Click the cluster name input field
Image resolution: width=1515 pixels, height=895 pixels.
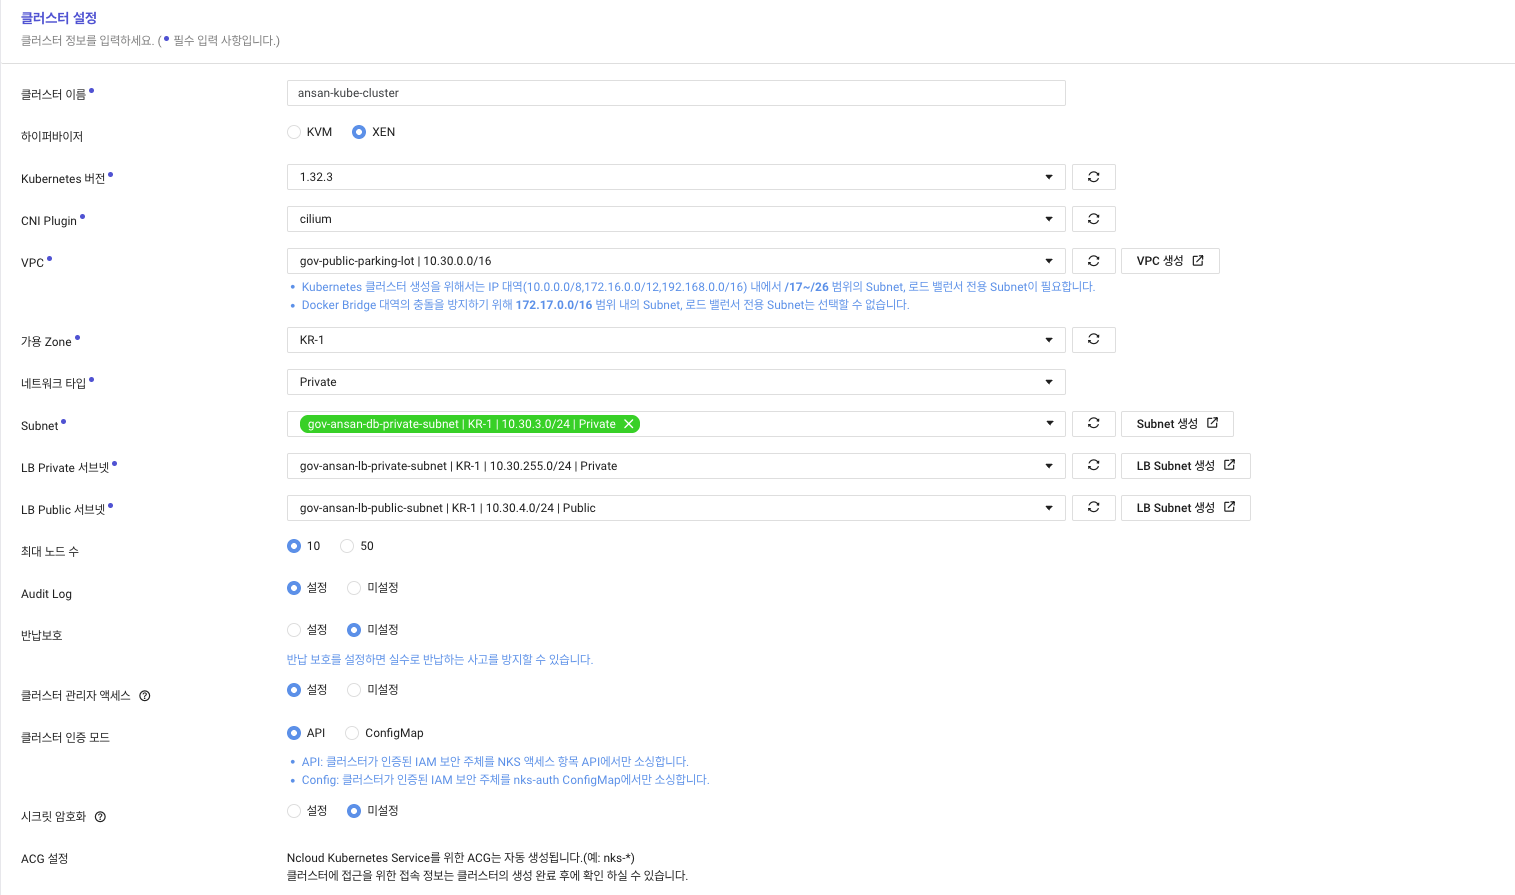coord(675,93)
